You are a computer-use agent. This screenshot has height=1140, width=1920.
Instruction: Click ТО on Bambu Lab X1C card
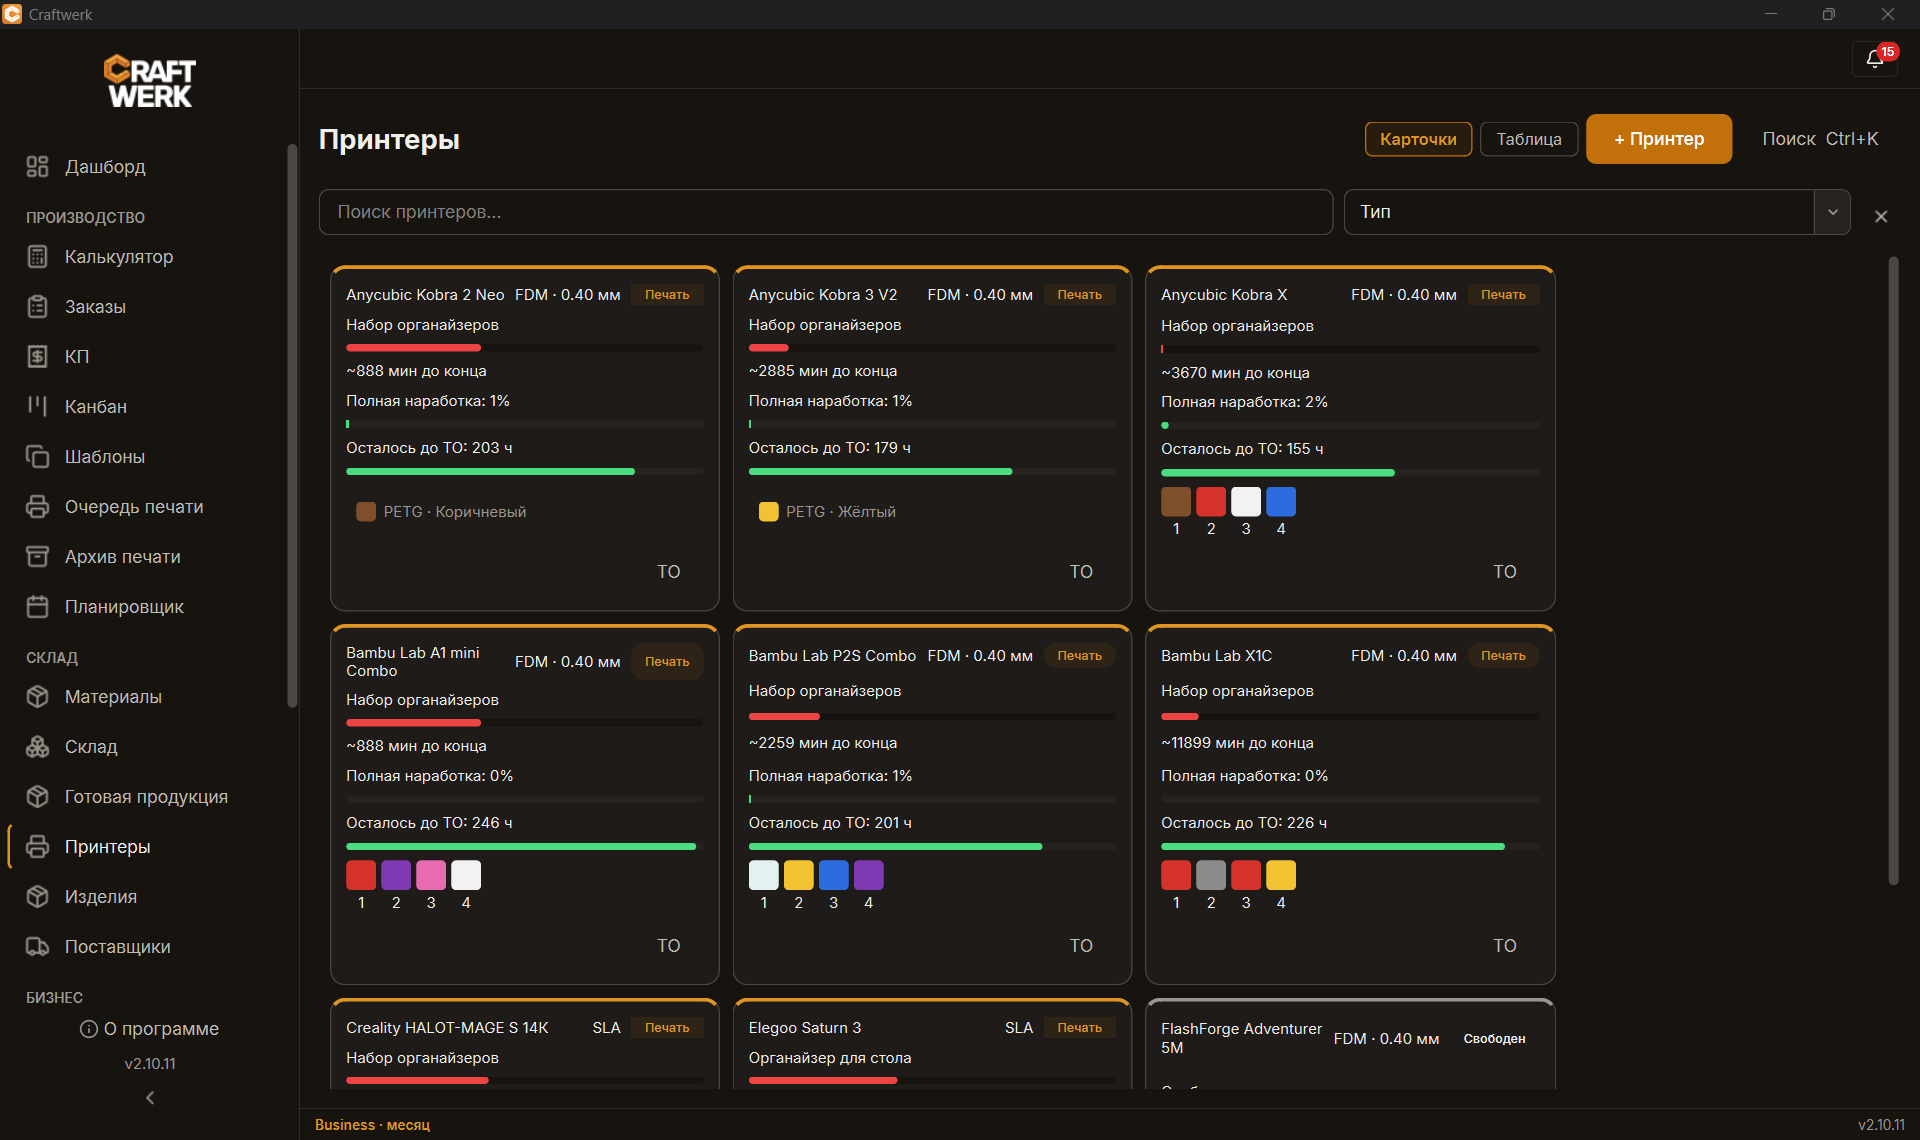tap(1505, 946)
